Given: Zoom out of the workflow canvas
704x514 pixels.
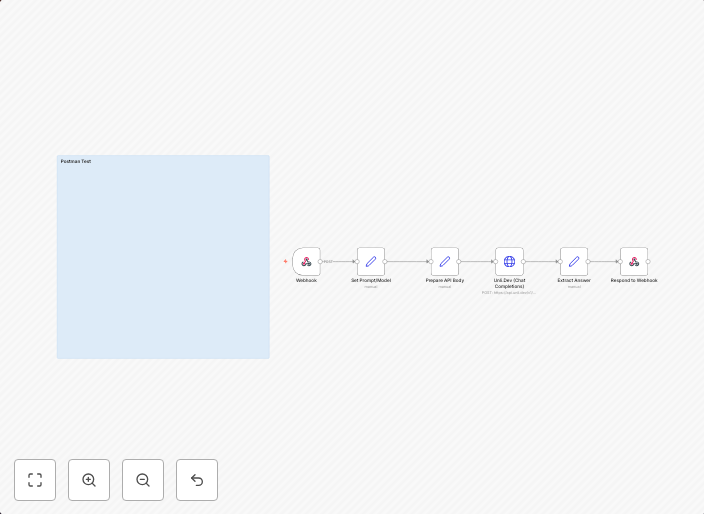Looking at the screenshot, I should pyautogui.click(x=143, y=480).
